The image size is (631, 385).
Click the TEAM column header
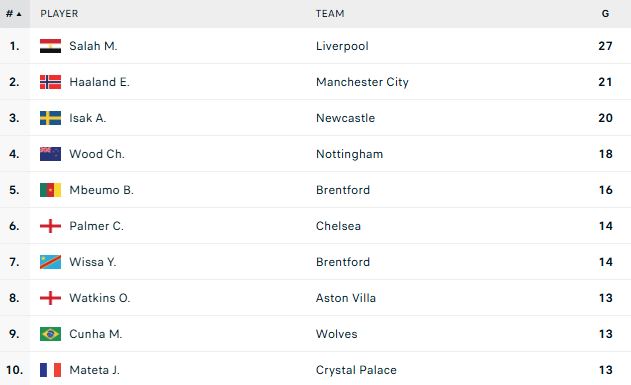point(330,14)
